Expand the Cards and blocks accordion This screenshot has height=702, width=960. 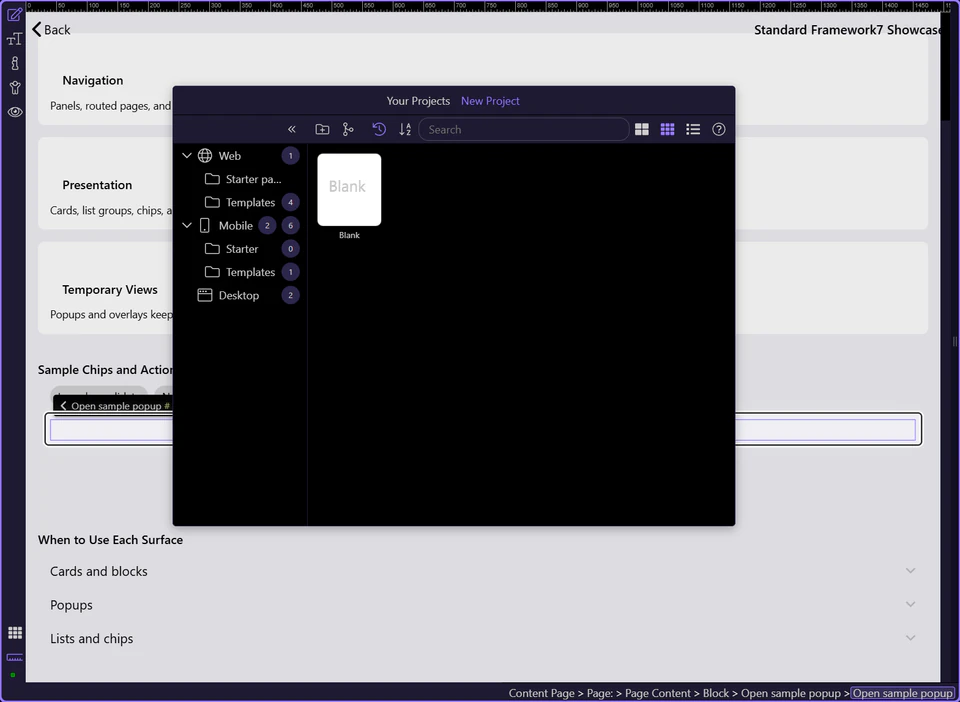pyautogui.click(x=483, y=571)
